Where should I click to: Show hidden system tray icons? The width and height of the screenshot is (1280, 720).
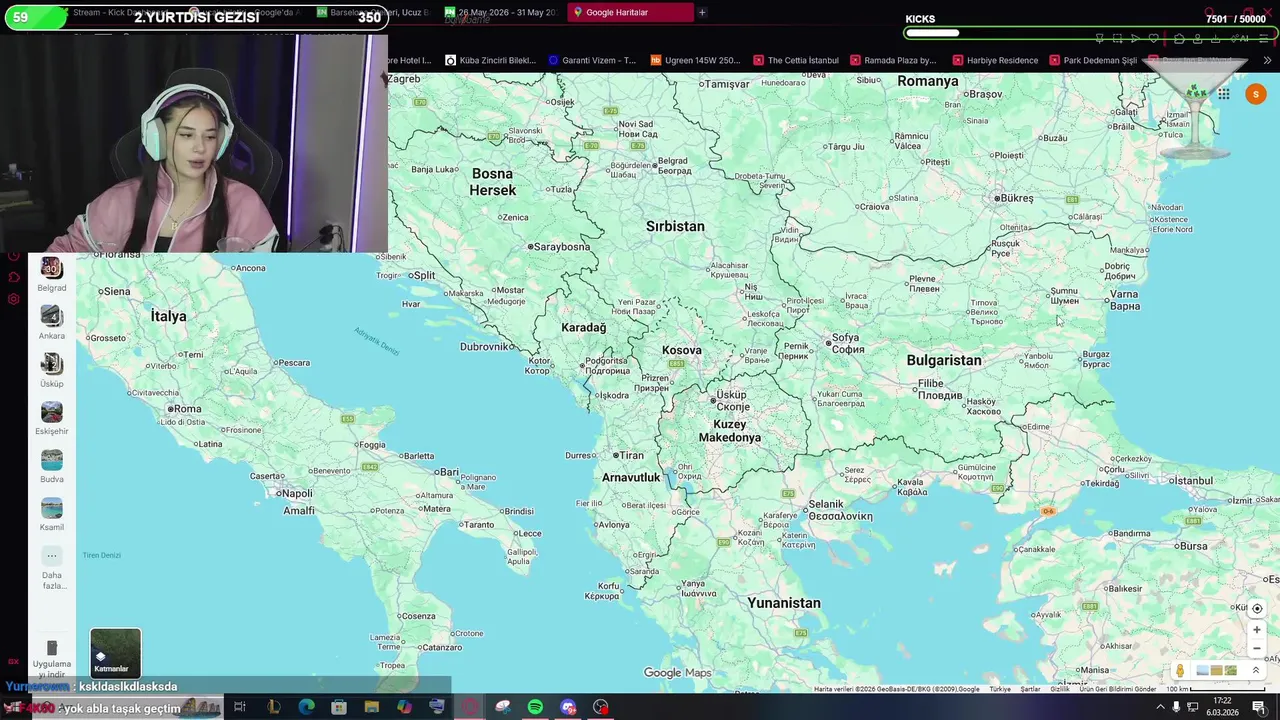[x=1160, y=707]
